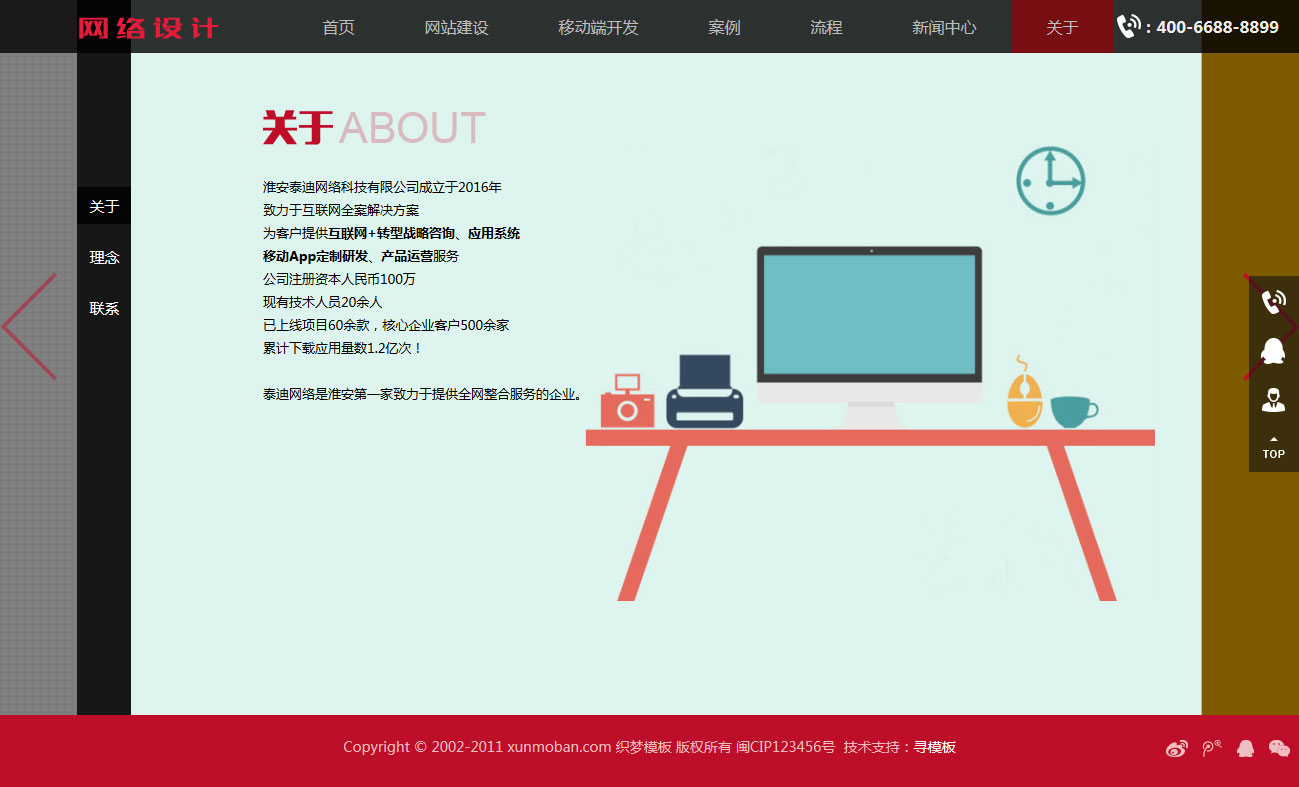Click the customer service person icon
This screenshot has height=787, width=1299.
click(x=1273, y=400)
